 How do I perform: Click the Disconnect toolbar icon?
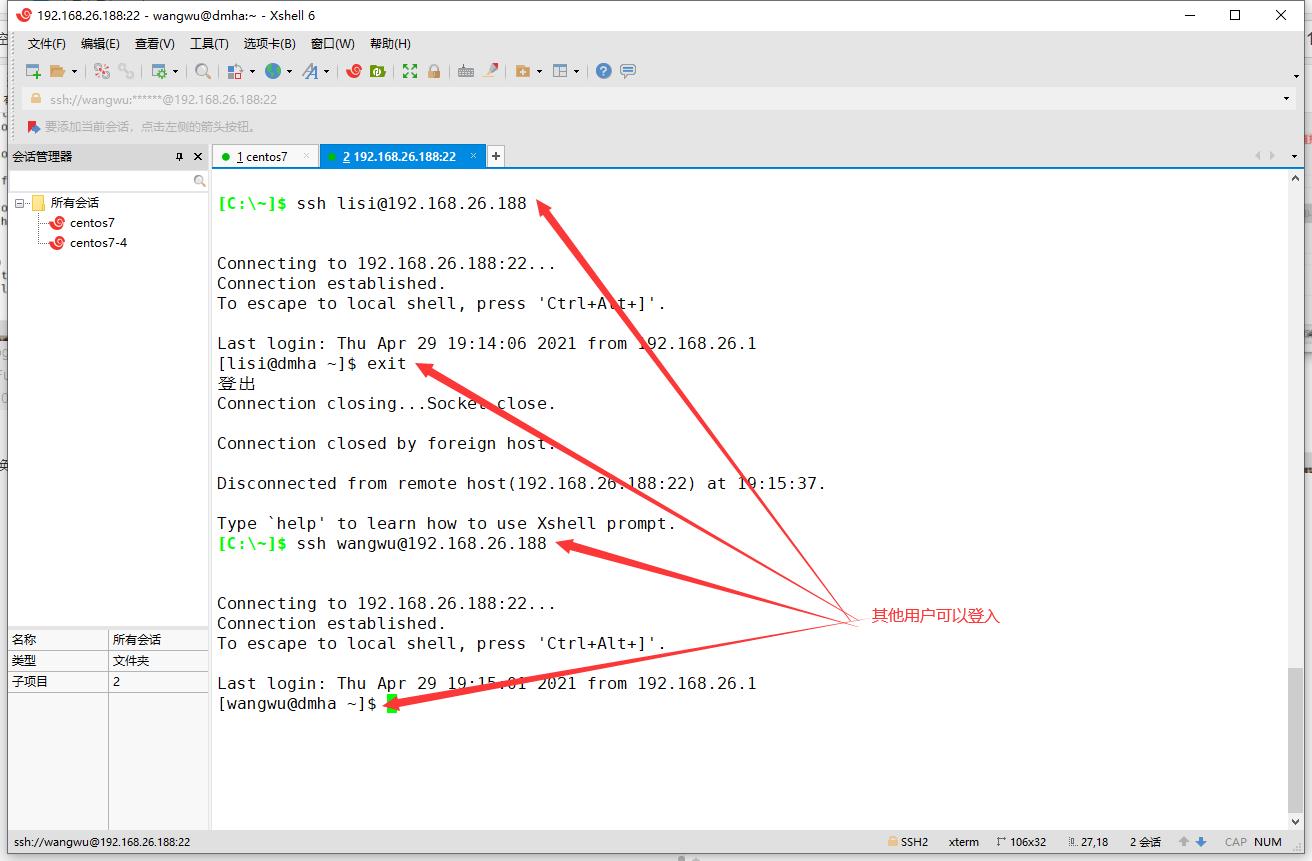pos(102,71)
